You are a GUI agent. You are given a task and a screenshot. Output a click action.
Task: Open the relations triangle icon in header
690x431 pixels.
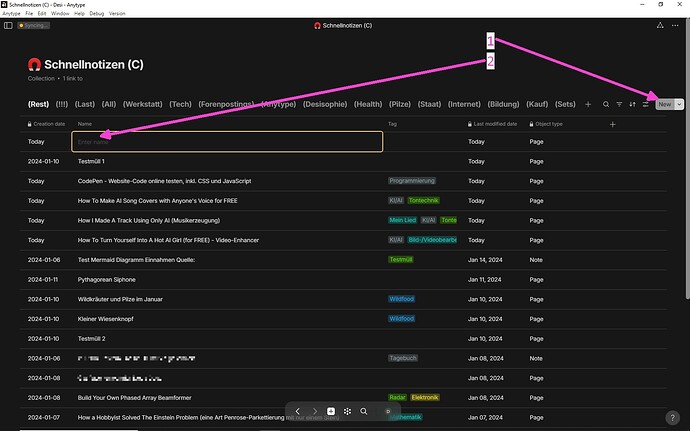660,26
